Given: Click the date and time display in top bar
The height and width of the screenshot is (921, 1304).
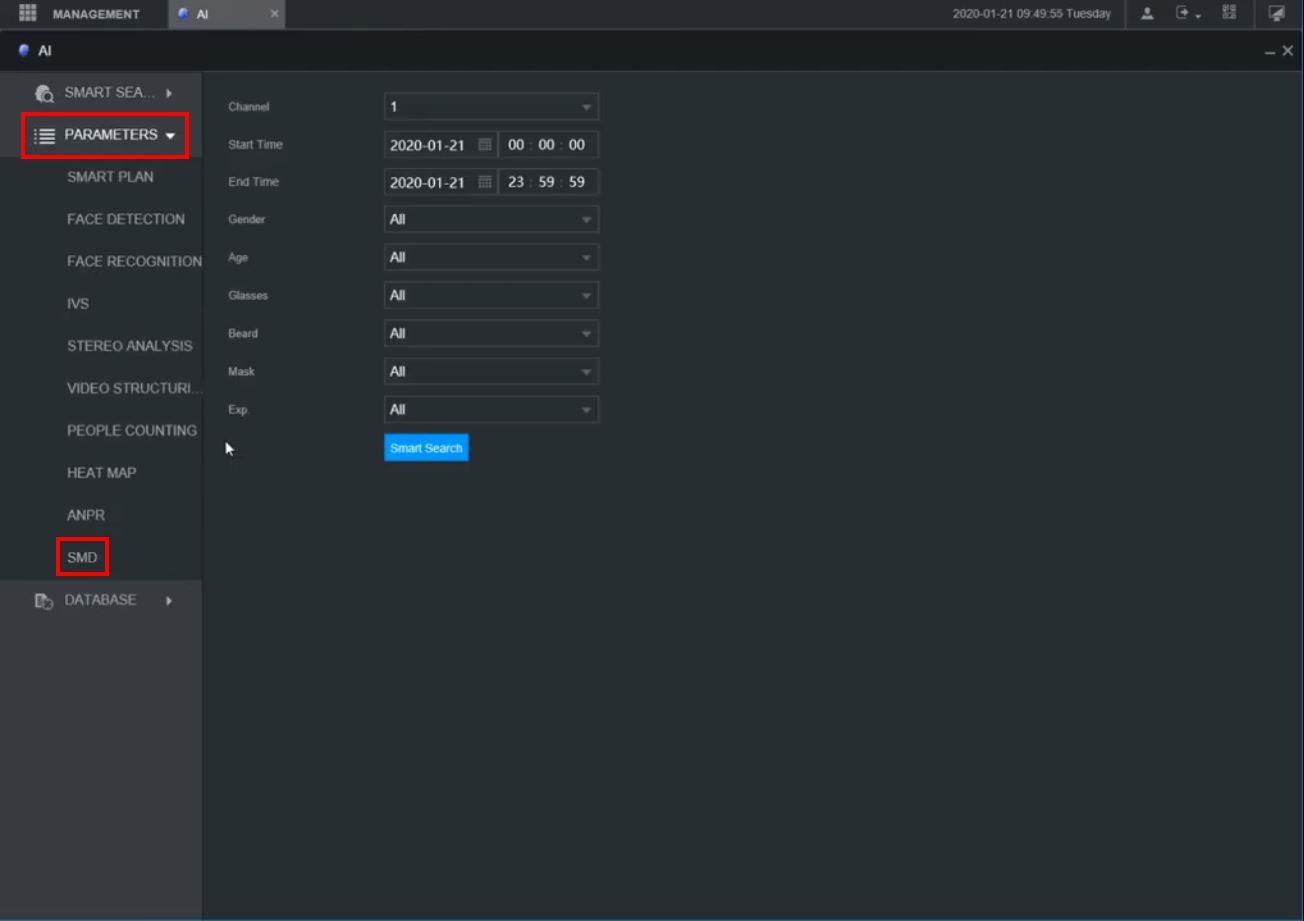Looking at the screenshot, I should (x=1032, y=14).
